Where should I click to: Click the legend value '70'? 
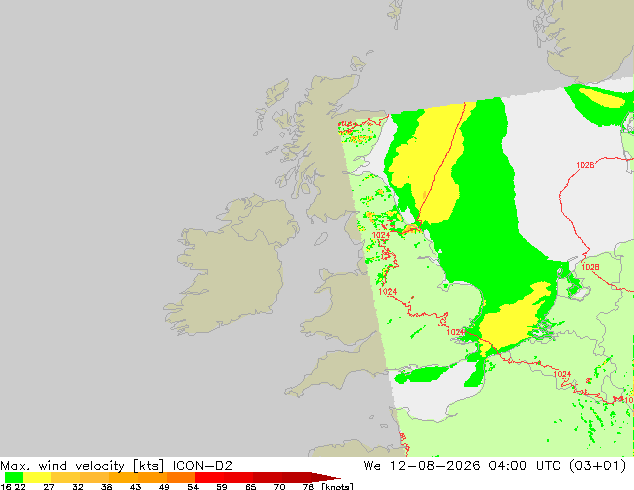279,487
